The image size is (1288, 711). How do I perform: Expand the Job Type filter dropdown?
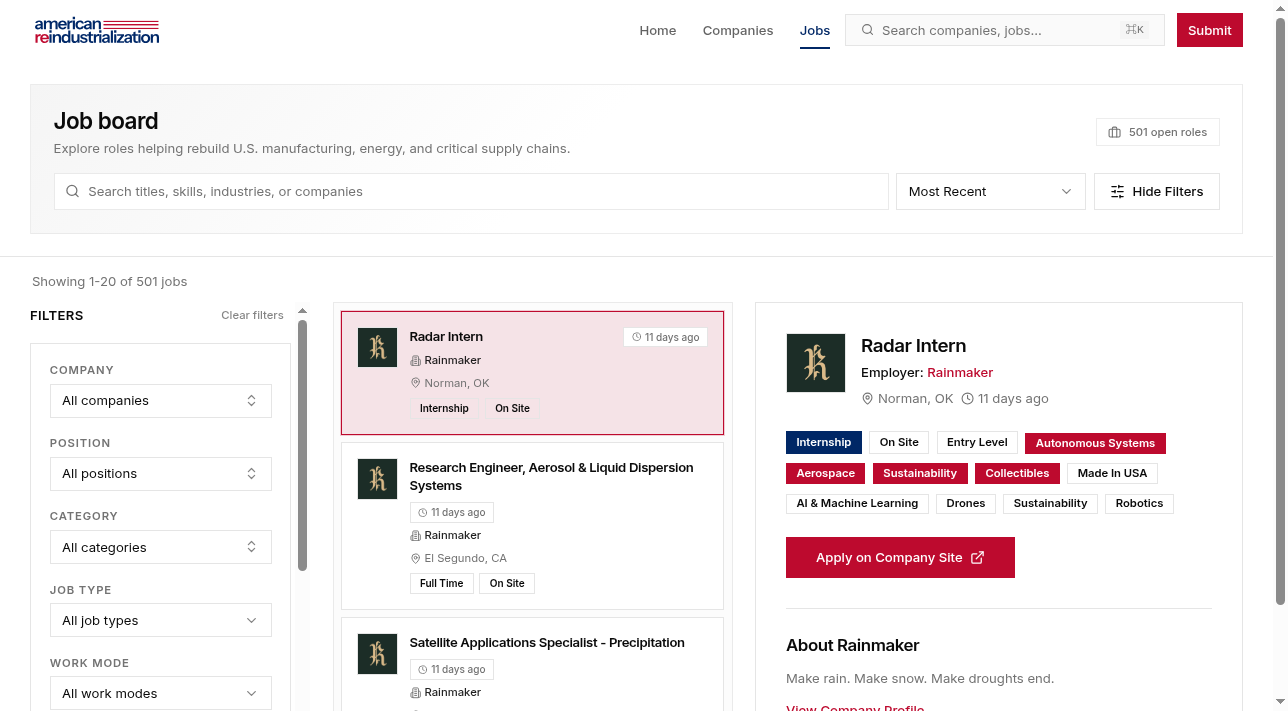pos(161,620)
